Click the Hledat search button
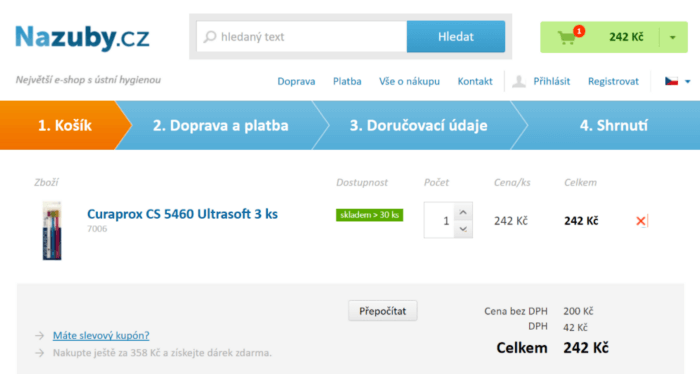This screenshot has height=374, width=700. coord(456,37)
